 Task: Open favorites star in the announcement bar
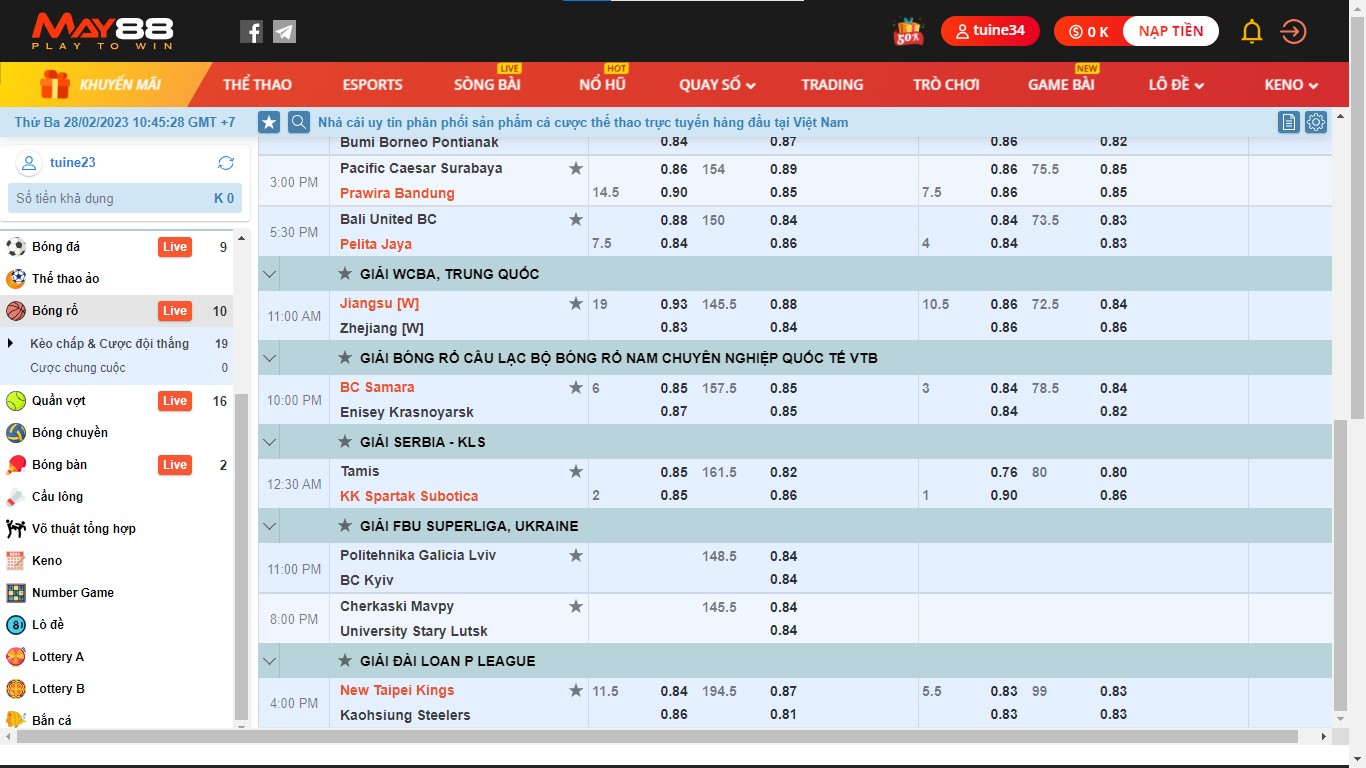[269, 122]
